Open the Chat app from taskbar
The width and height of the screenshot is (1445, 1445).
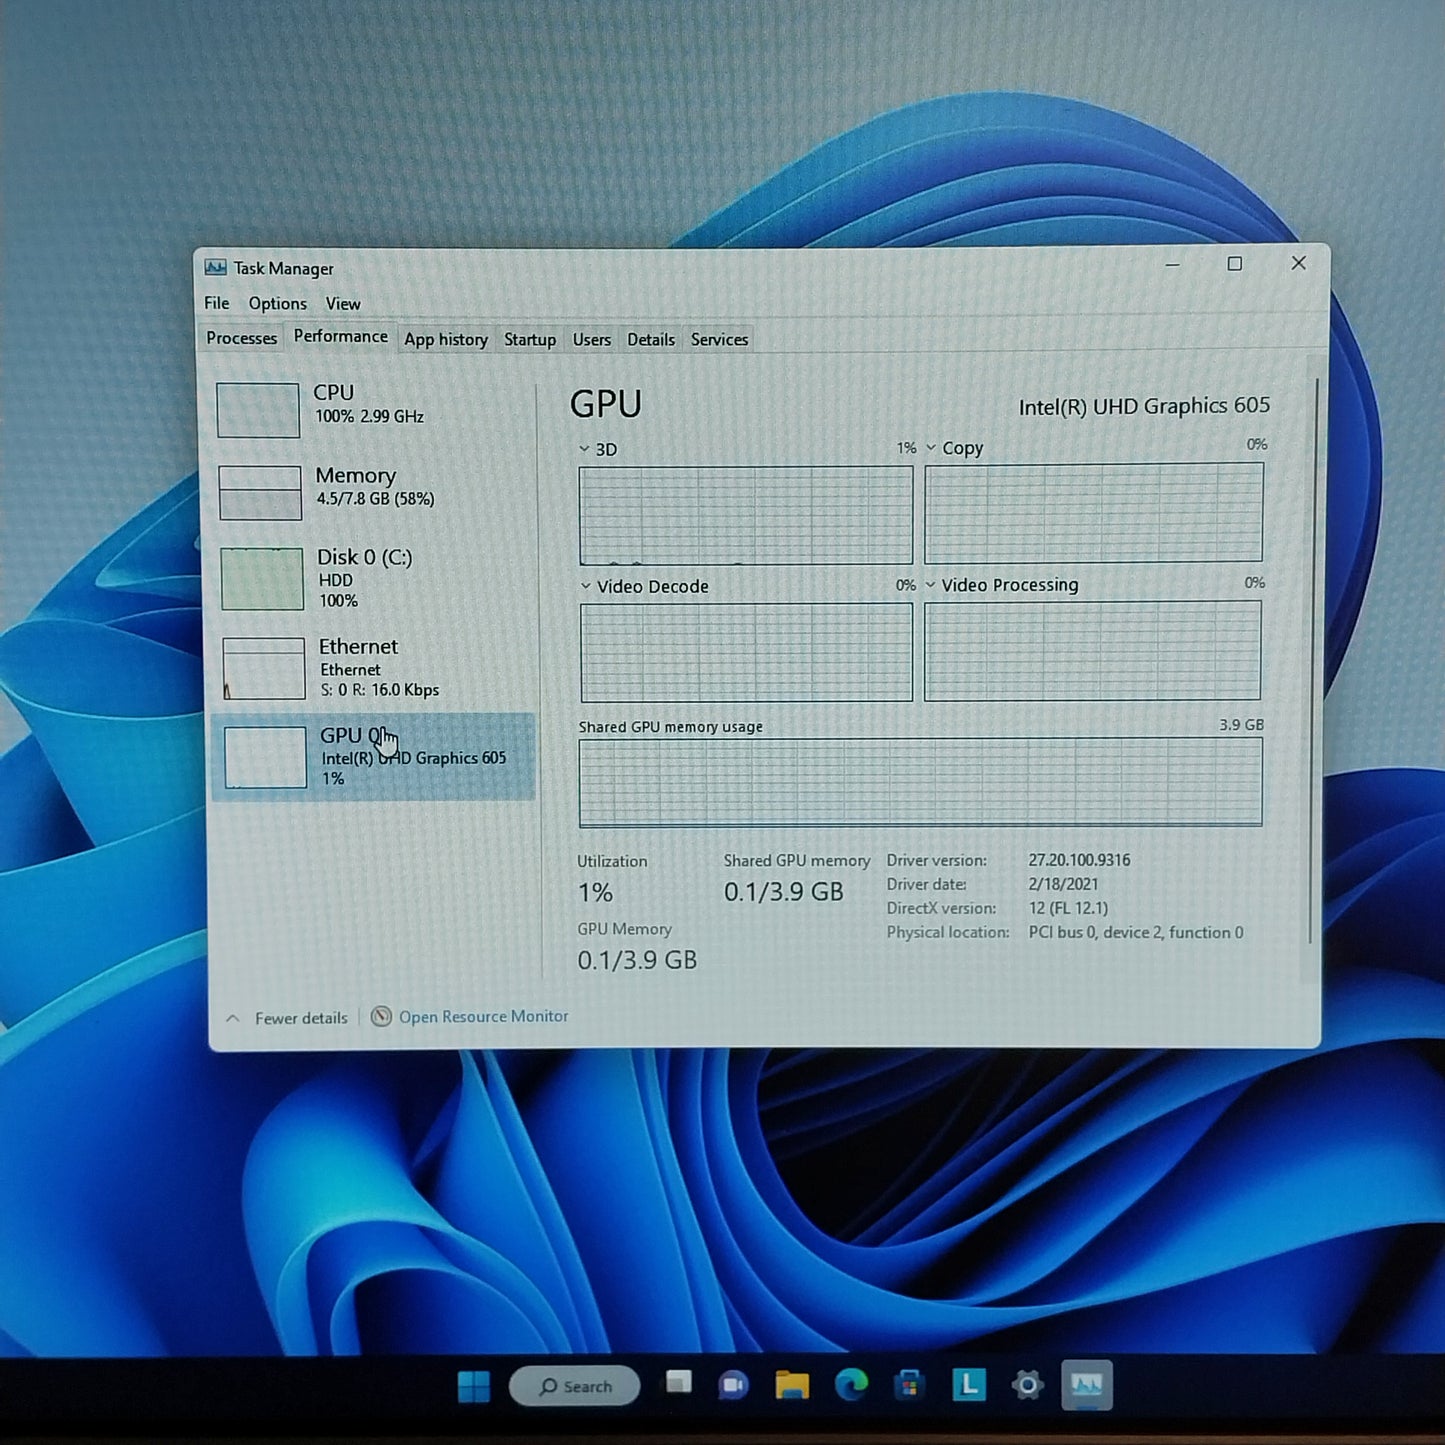pos(733,1385)
